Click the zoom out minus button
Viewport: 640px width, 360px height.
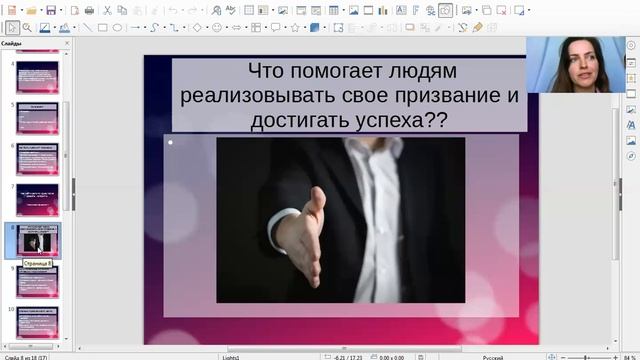563,358
